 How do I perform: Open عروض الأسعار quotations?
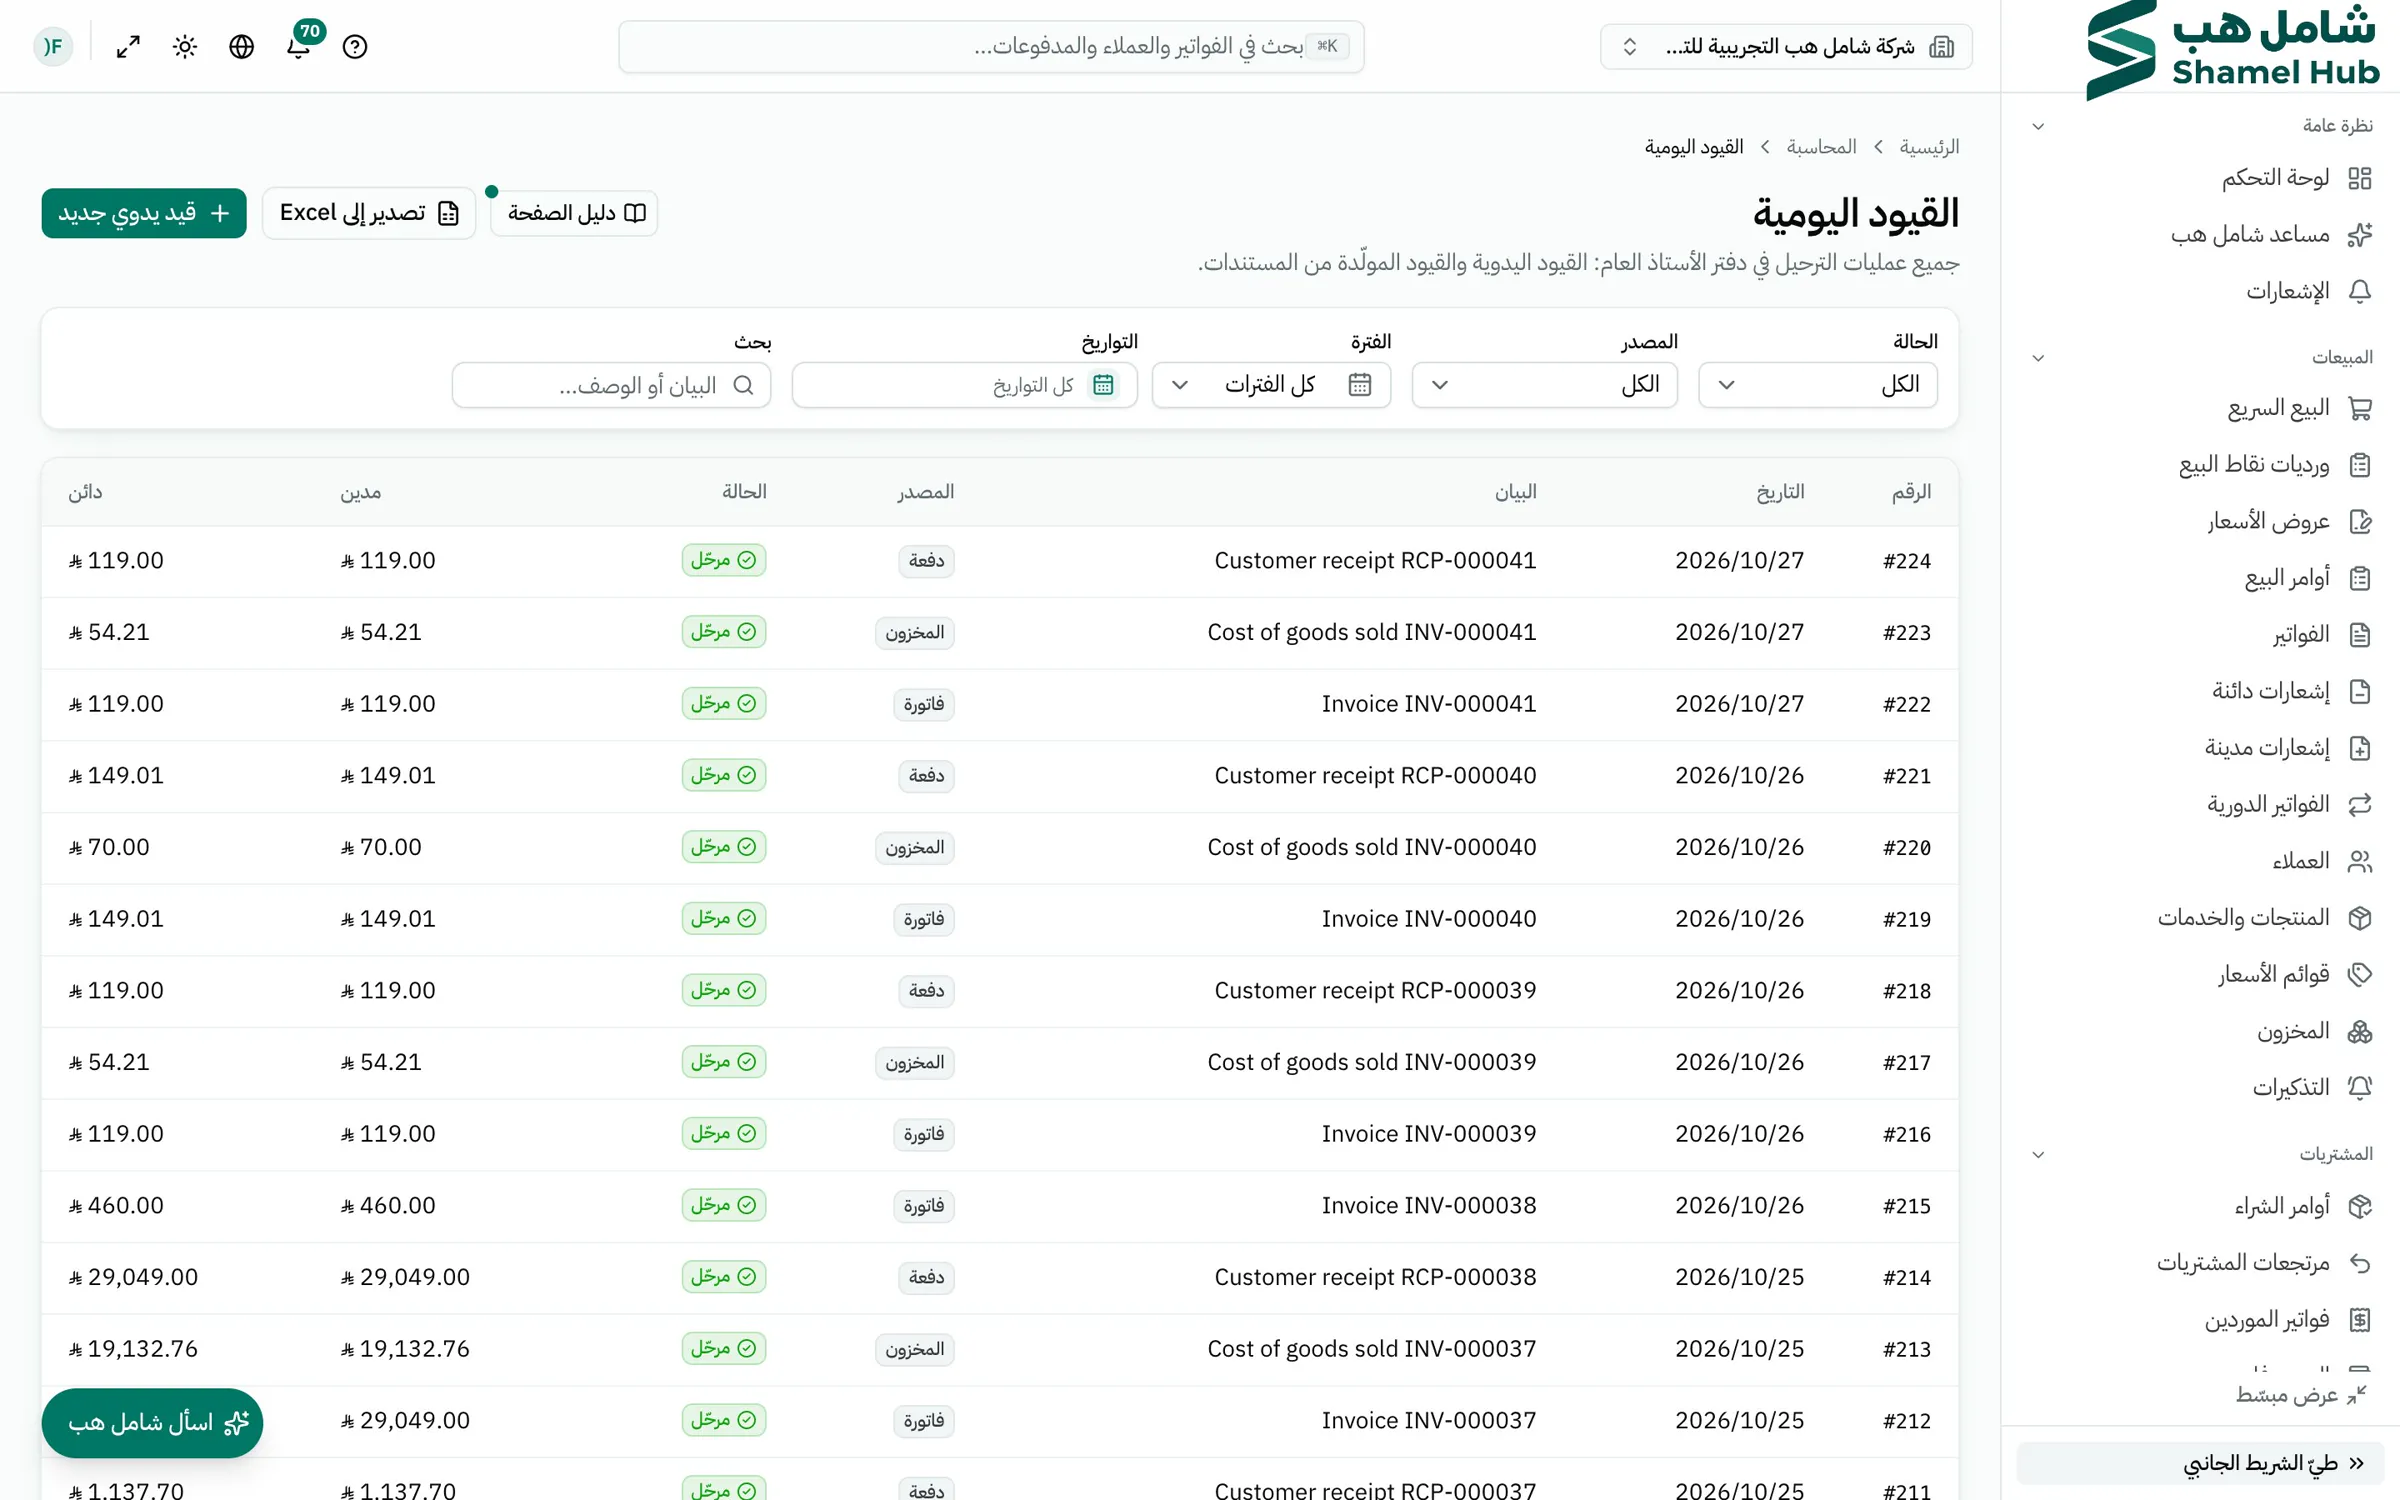pos(2289,521)
